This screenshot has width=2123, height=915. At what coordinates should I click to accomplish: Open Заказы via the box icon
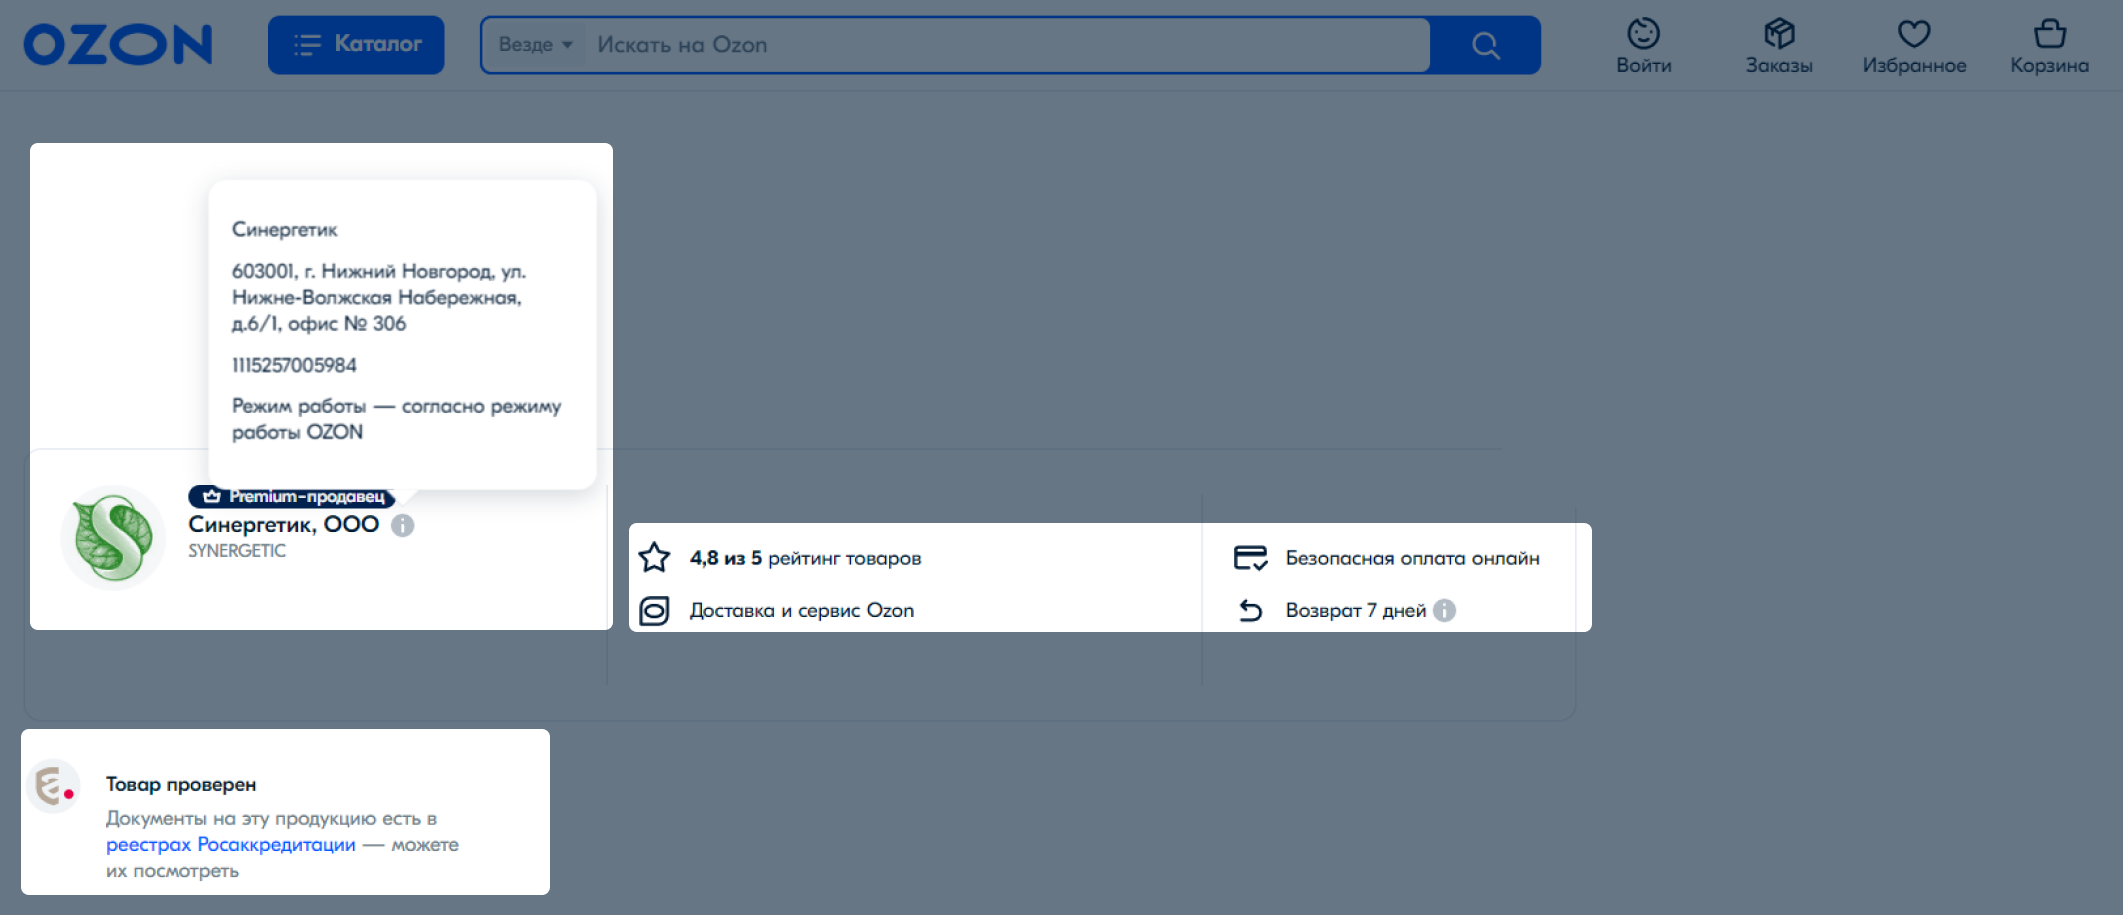pos(1779,34)
